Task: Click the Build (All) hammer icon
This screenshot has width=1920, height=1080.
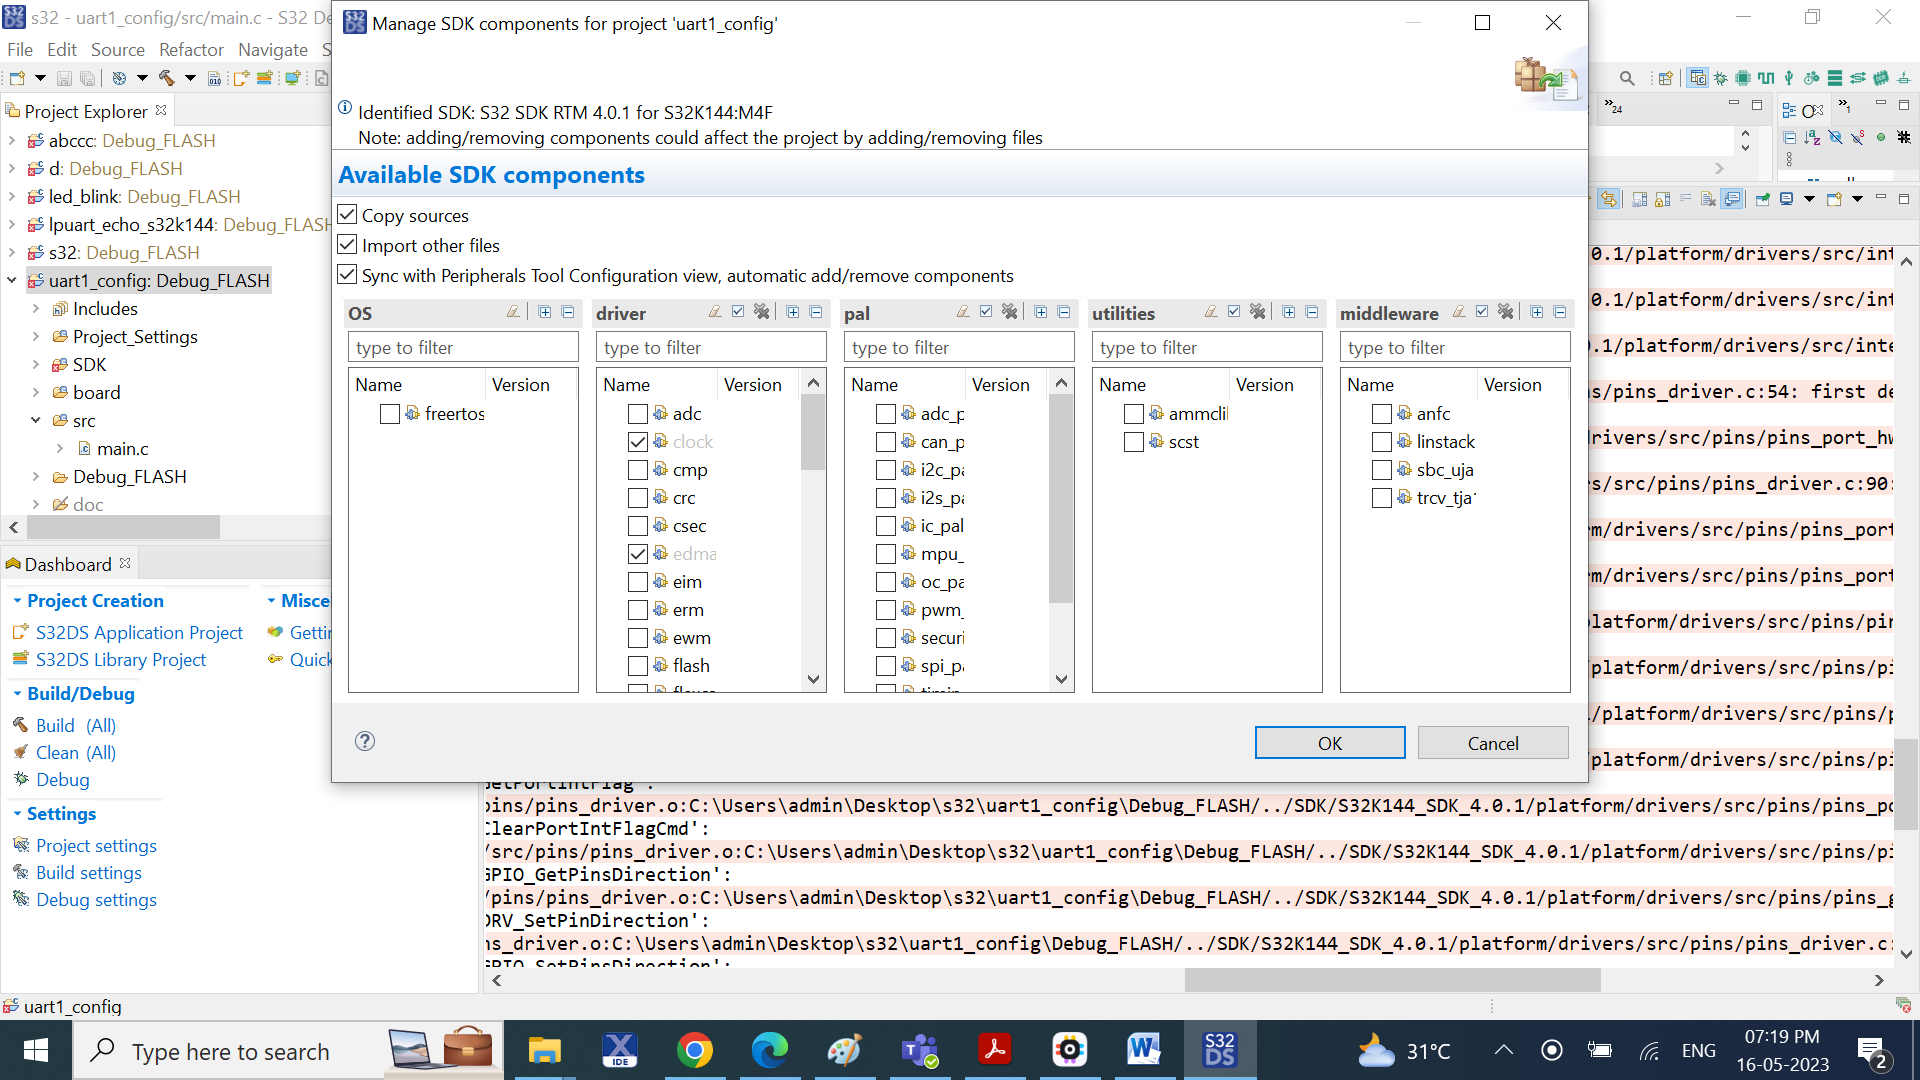Action: click(22, 725)
